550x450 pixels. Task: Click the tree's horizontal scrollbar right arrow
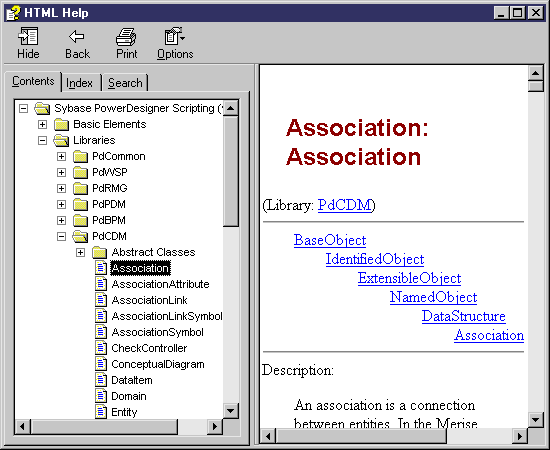click(x=215, y=427)
